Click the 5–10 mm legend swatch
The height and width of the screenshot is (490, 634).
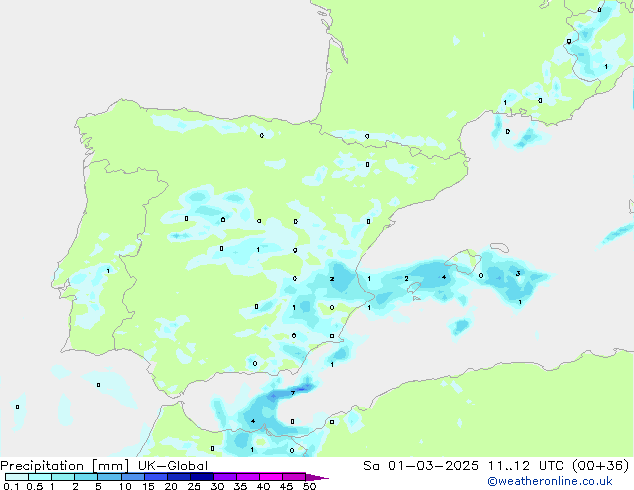click(109, 477)
